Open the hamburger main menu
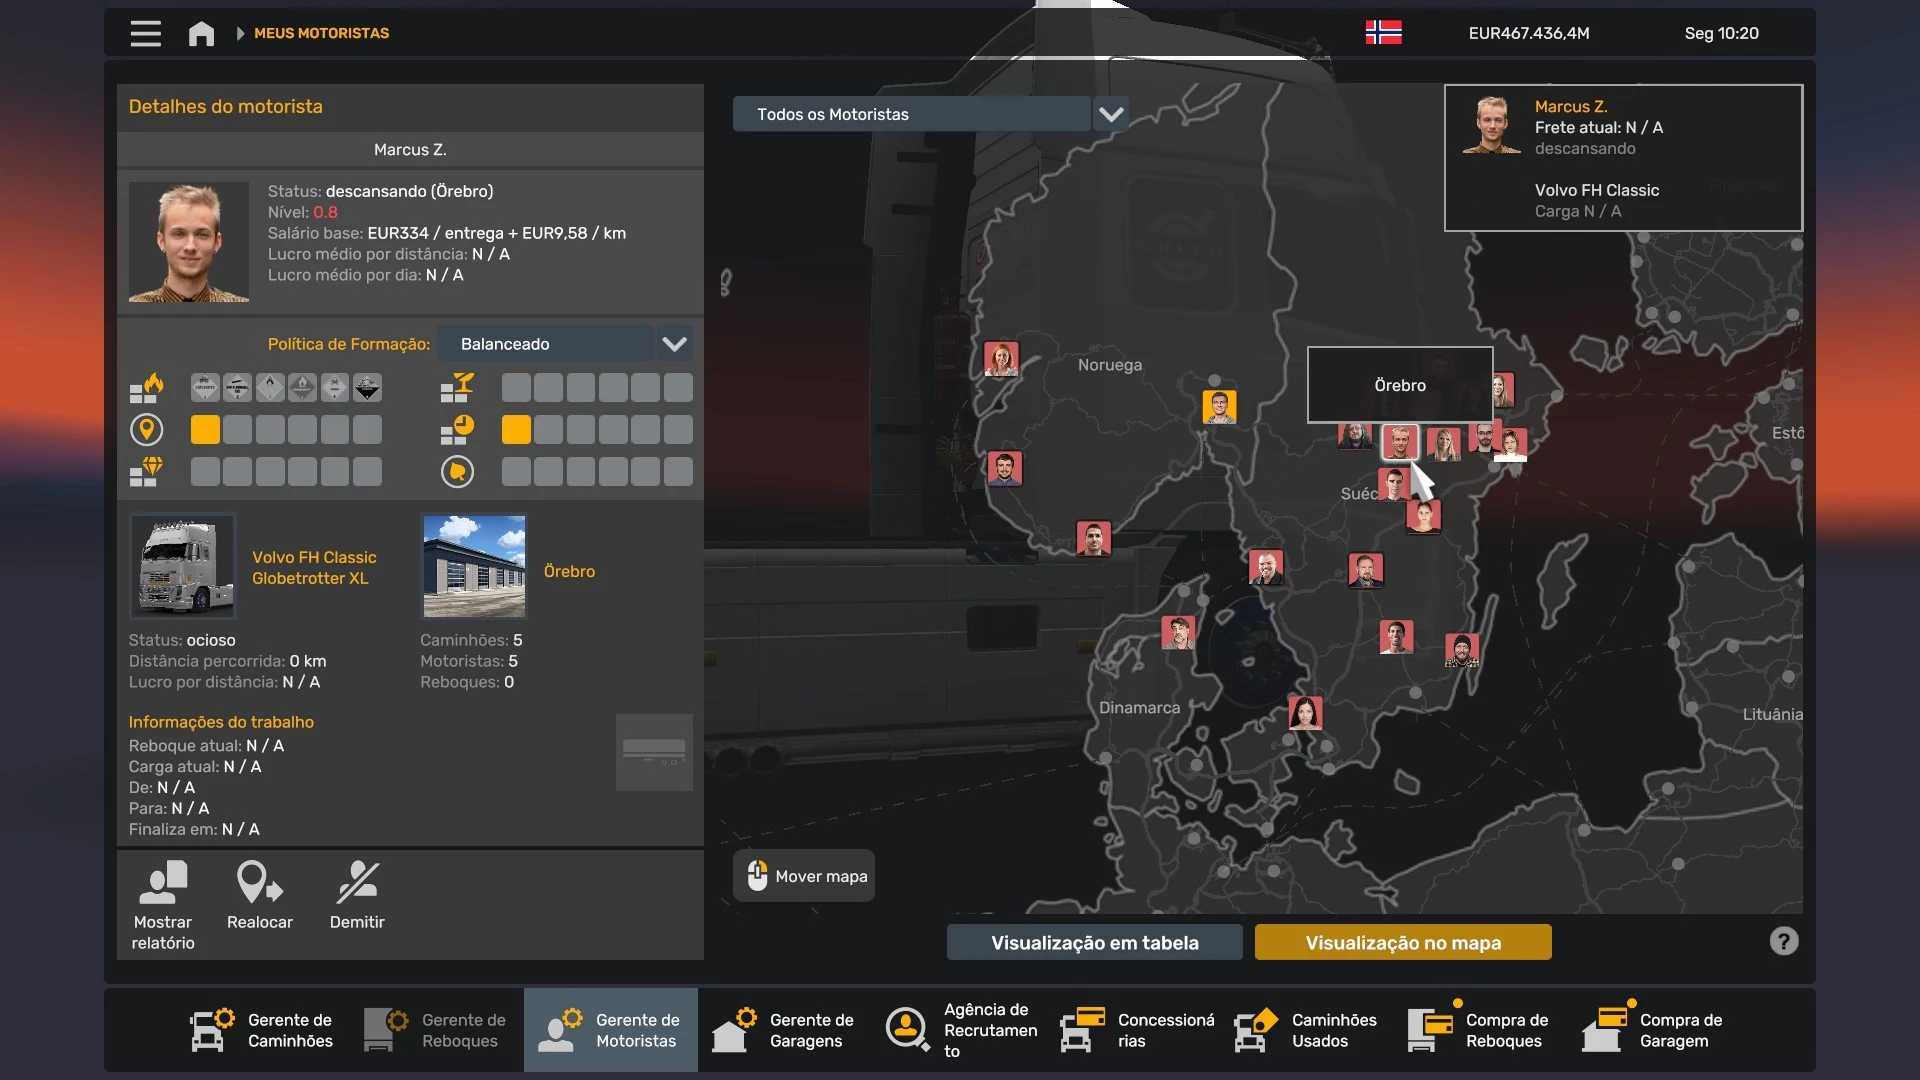 tap(145, 33)
